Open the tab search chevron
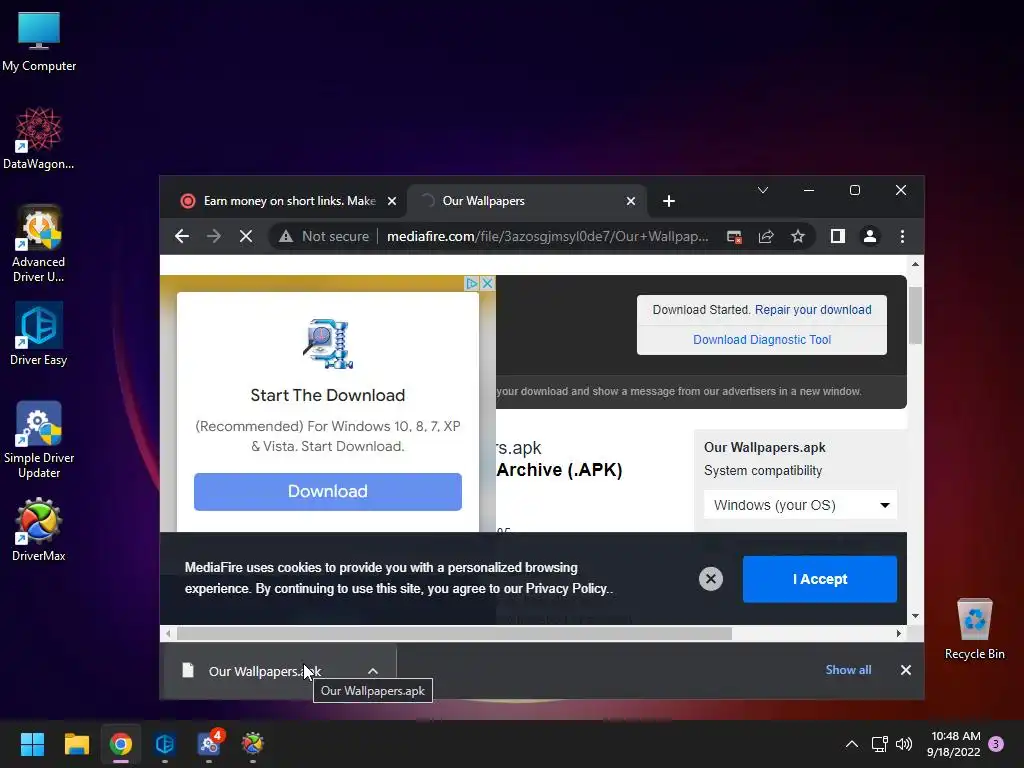The height and width of the screenshot is (768, 1024). (x=762, y=190)
